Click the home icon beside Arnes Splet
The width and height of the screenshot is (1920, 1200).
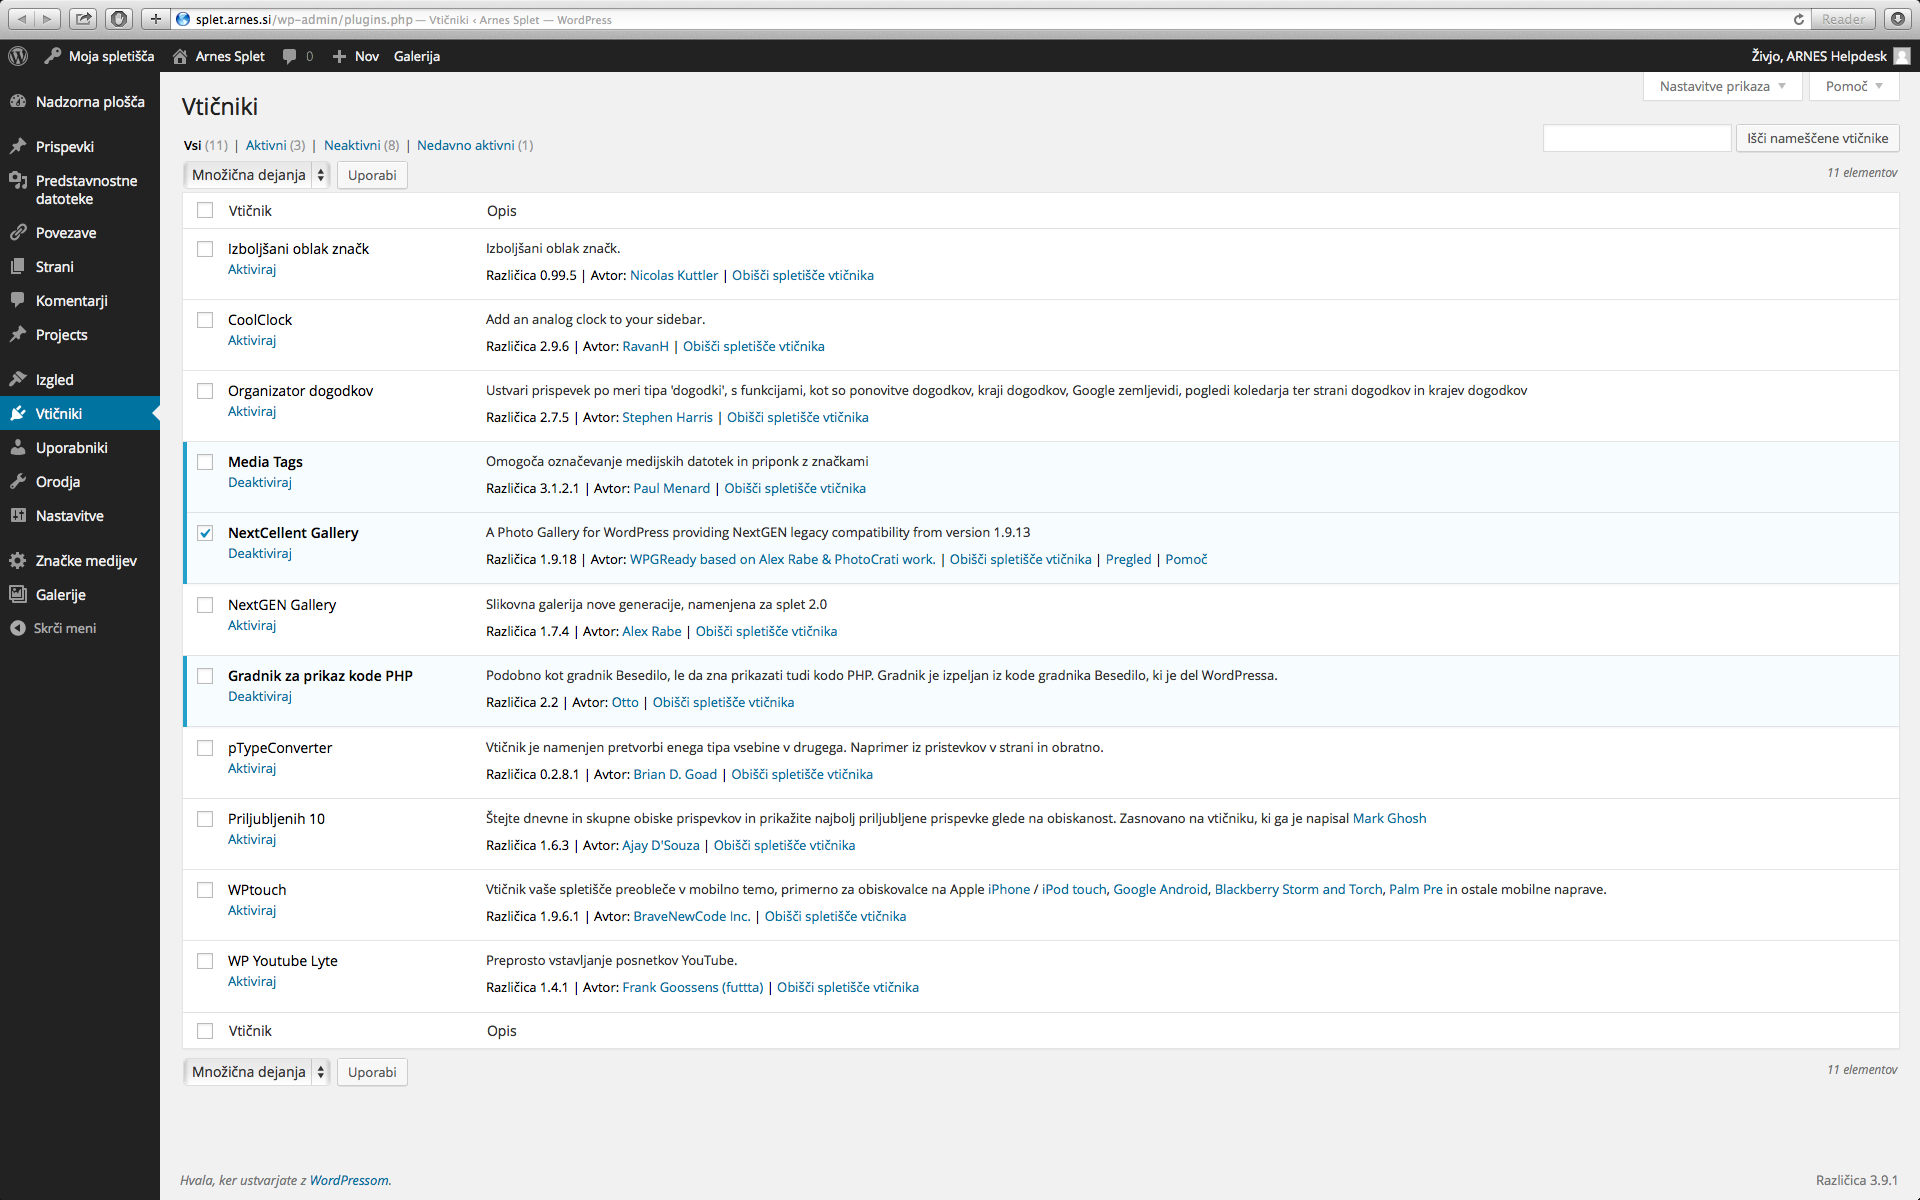tap(180, 56)
